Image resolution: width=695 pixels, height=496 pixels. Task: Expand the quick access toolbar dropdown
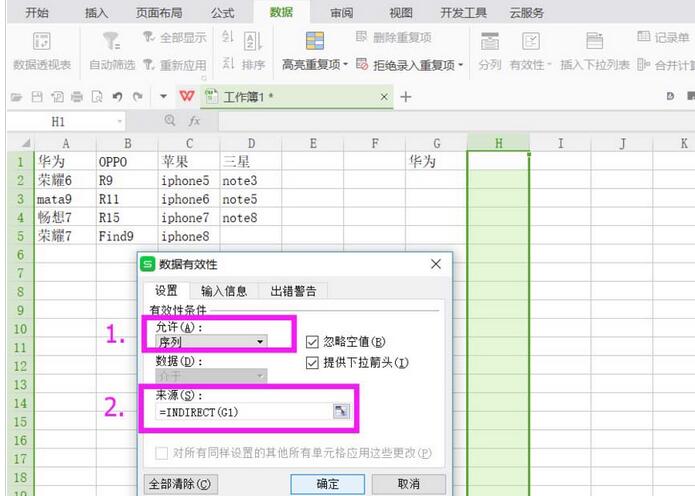163,97
